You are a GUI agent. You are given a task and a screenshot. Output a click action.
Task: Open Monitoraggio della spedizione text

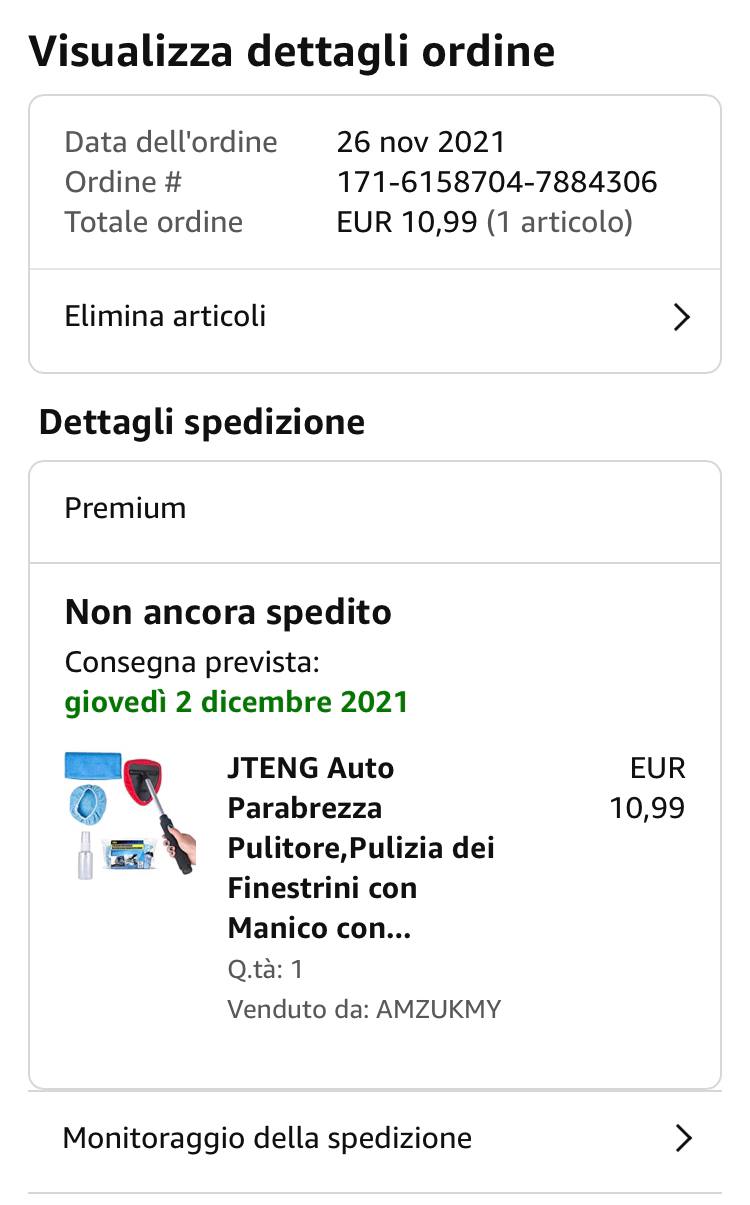[x=267, y=1138]
